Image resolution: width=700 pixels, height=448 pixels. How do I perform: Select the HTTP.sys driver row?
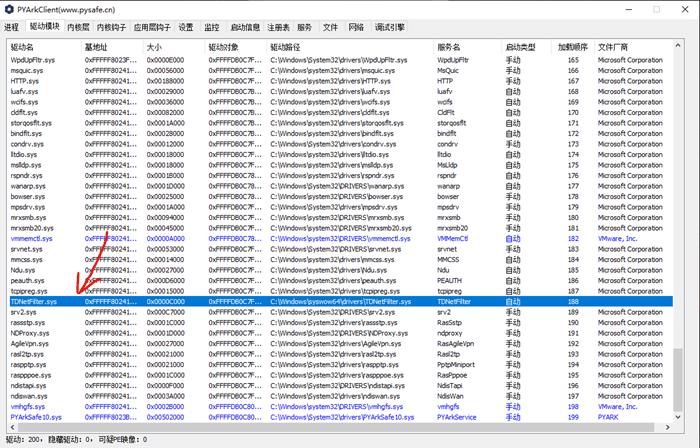(x=24, y=81)
